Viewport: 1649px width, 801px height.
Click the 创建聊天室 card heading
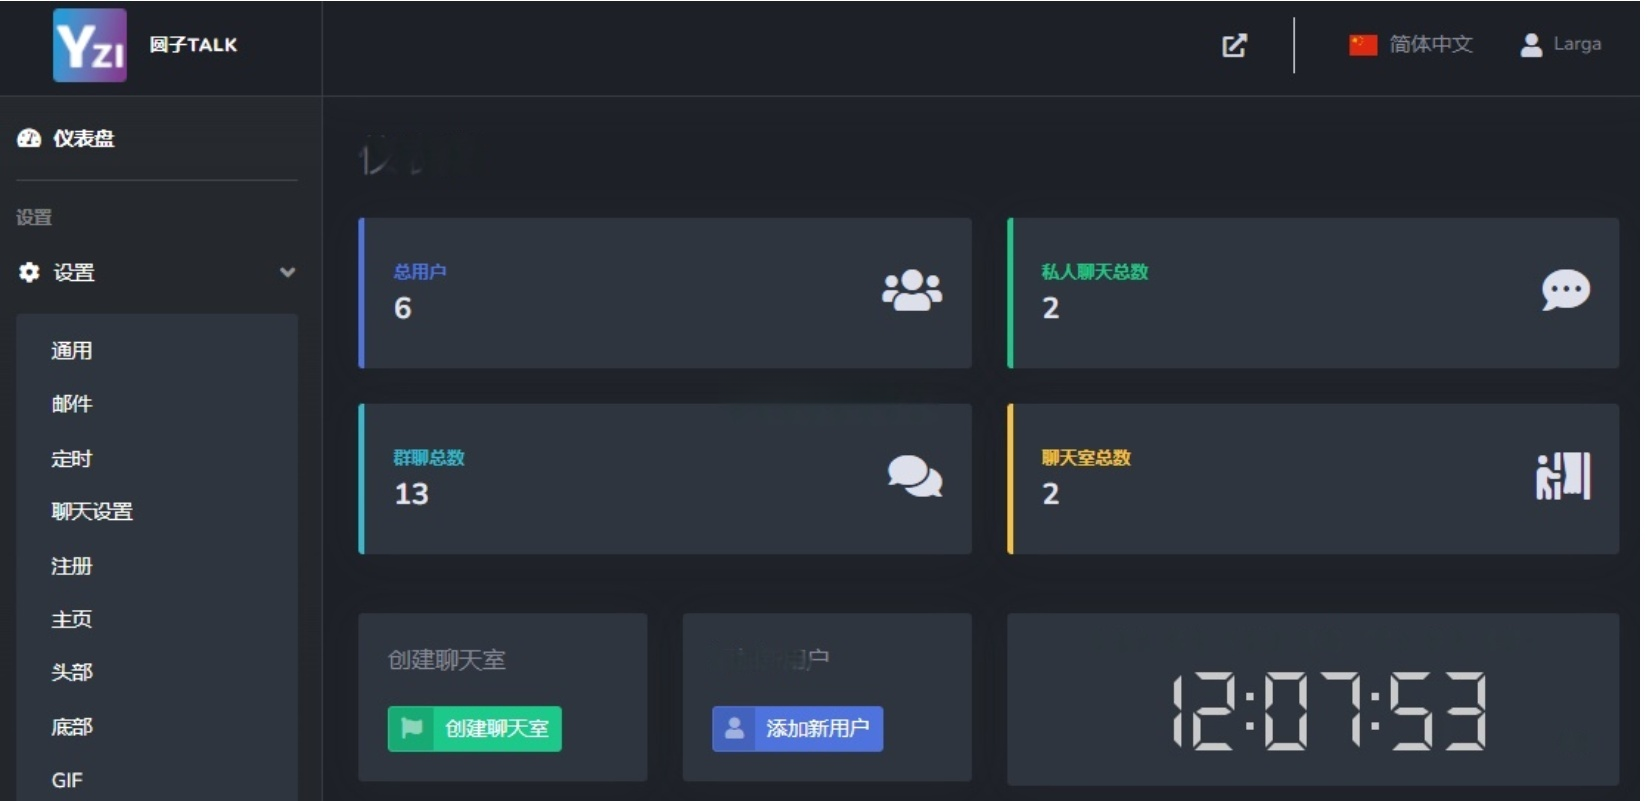tap(447, 660)
